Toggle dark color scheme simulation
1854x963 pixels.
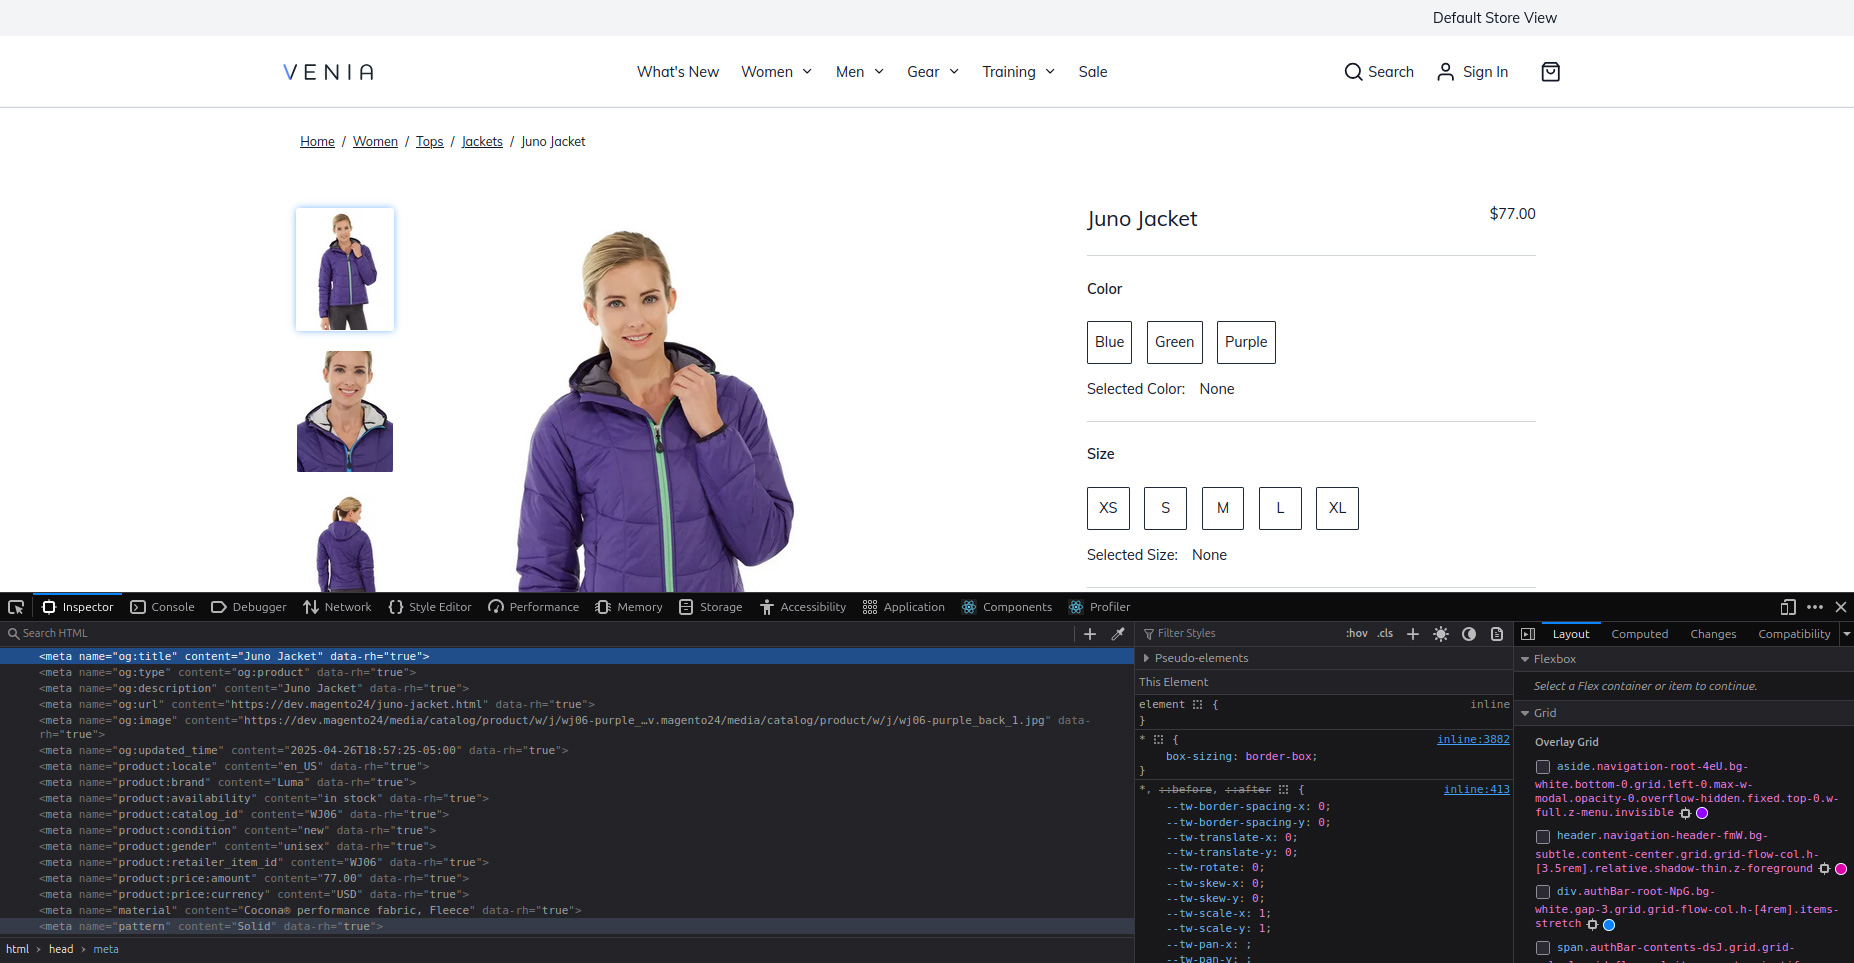tap(1469, 634)
